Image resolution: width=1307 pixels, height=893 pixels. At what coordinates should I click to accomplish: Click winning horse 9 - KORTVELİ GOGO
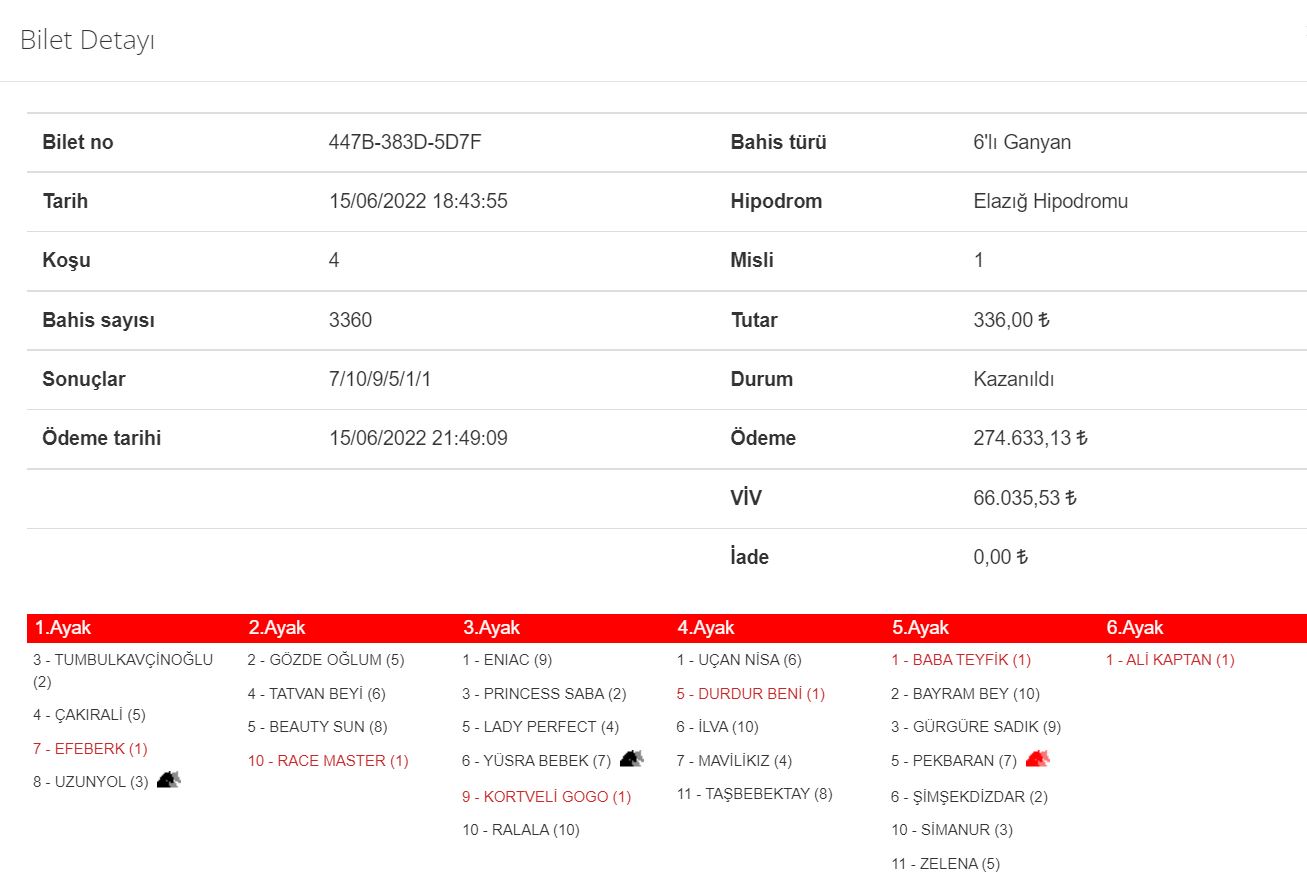(546, 797)
